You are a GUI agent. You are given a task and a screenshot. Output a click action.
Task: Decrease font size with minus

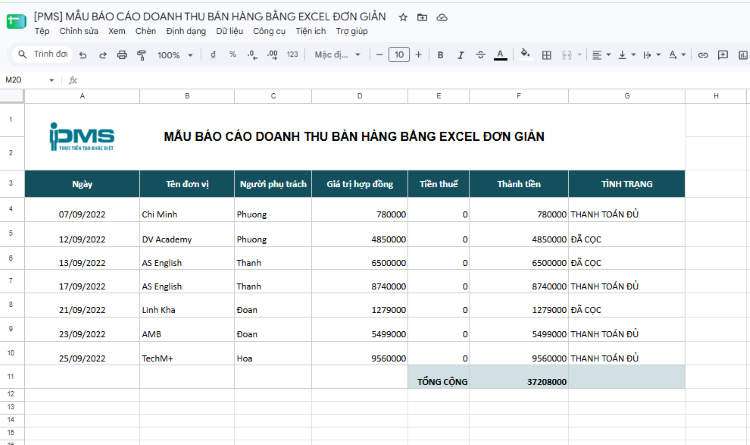click(x=379, y=55)
